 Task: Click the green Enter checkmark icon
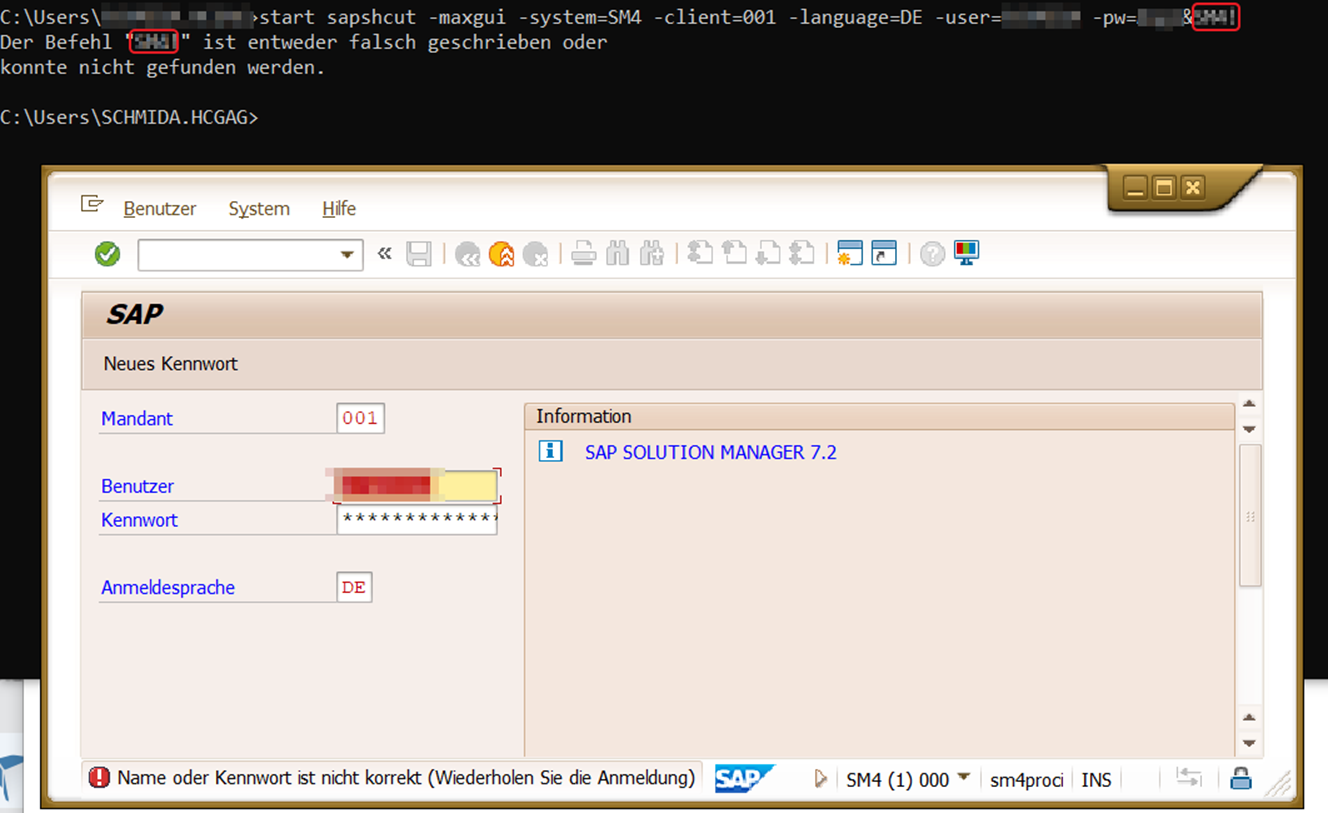coord(107,253)
